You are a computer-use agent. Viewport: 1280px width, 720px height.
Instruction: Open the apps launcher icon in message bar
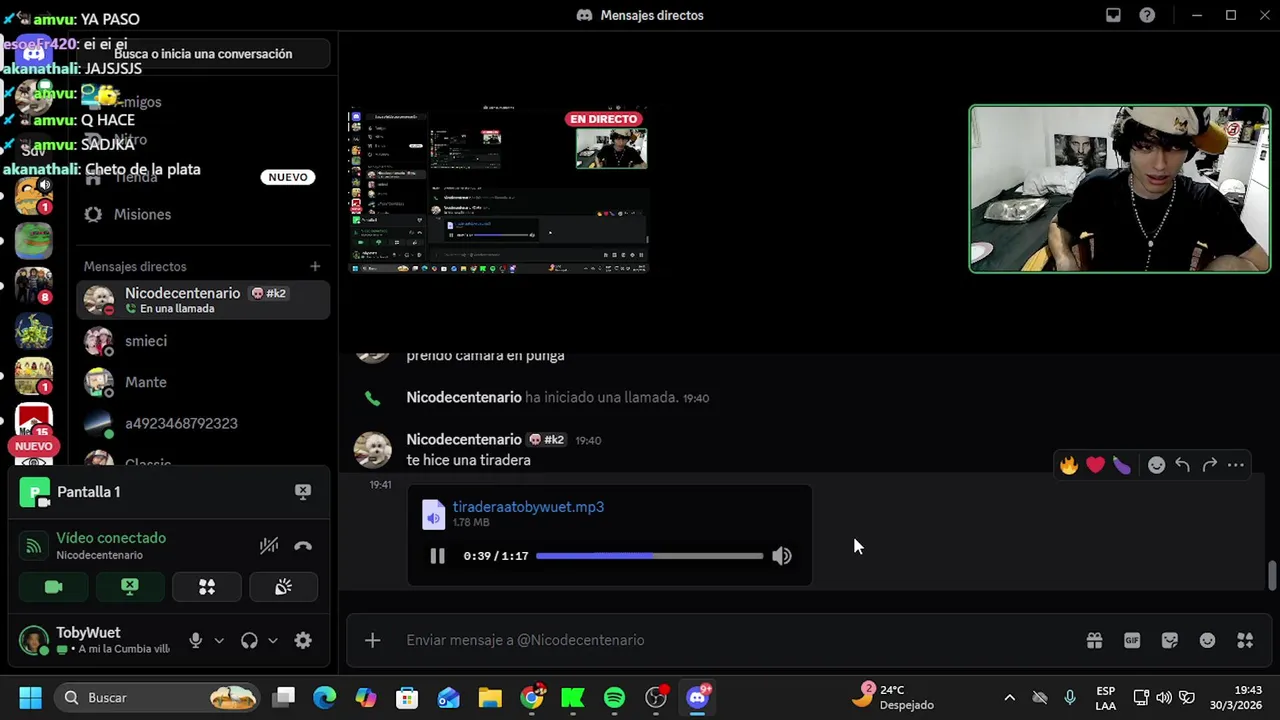(1245, 640)
